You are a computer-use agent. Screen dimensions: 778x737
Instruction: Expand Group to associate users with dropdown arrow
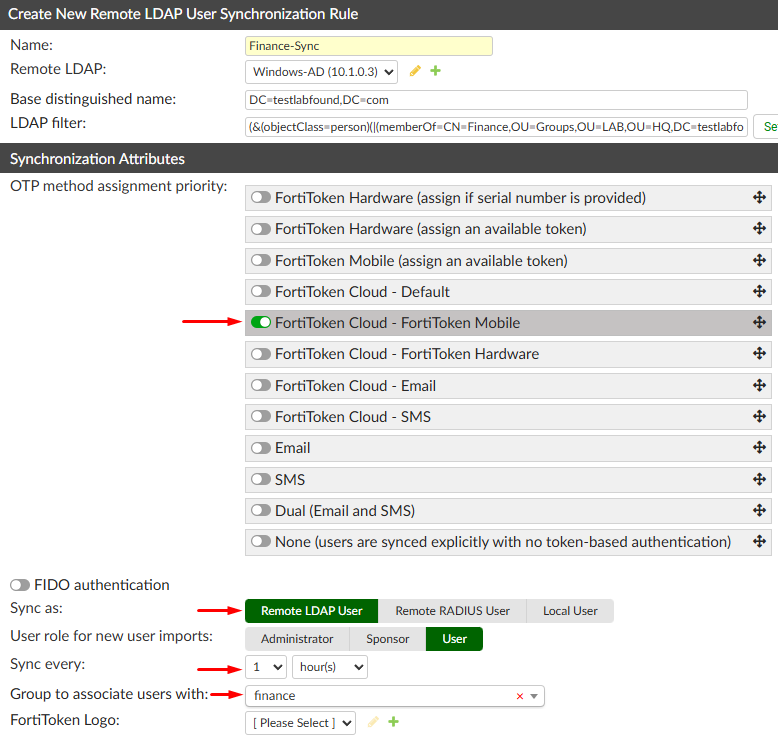(534, 696)
